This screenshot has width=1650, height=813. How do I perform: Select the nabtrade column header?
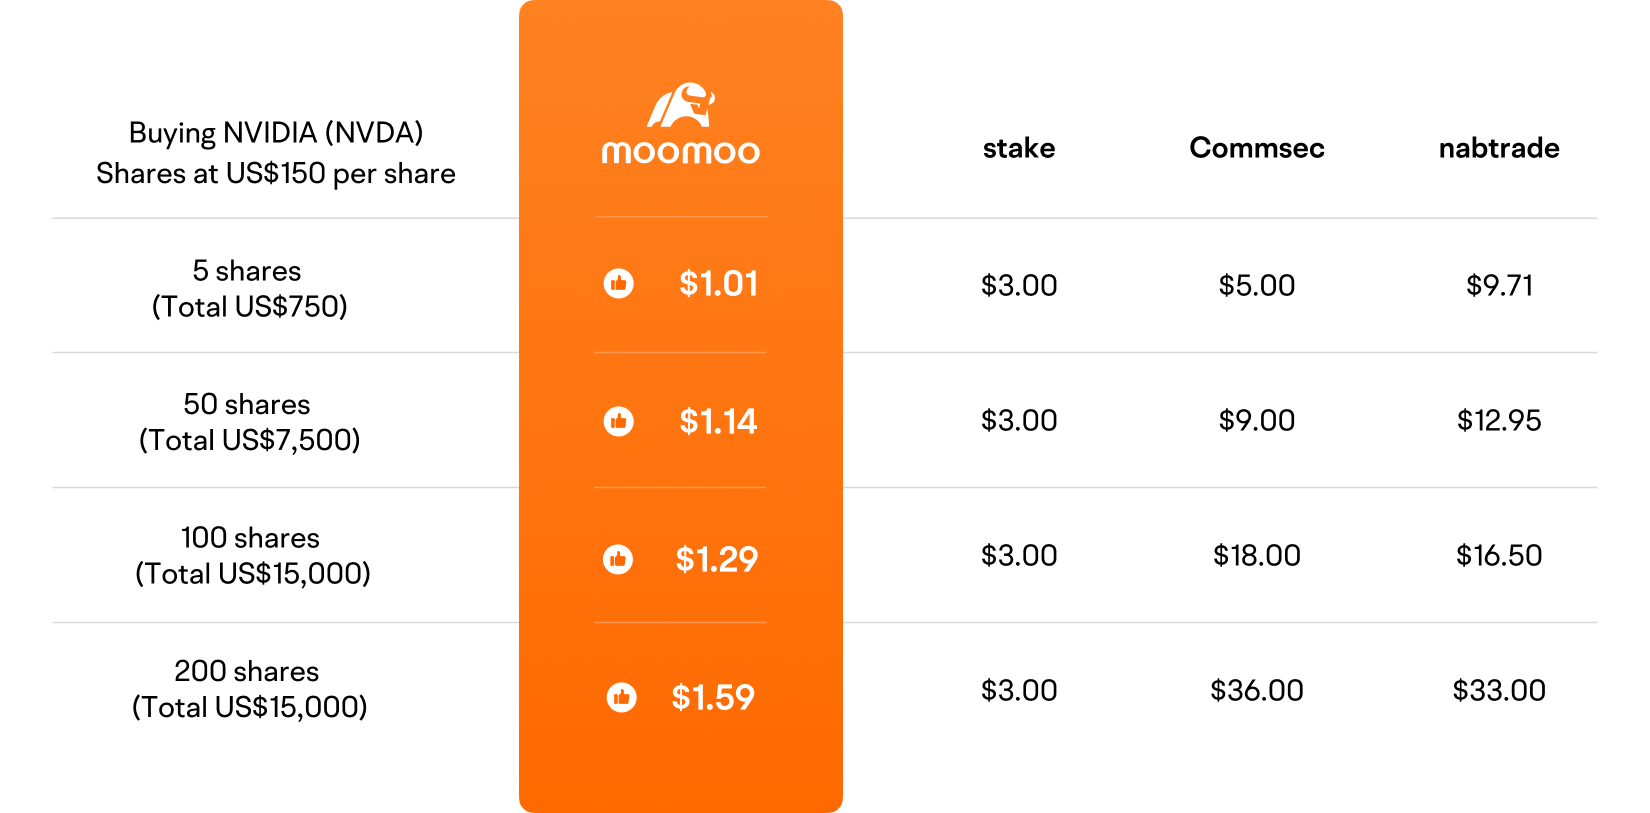(1499, 148)
